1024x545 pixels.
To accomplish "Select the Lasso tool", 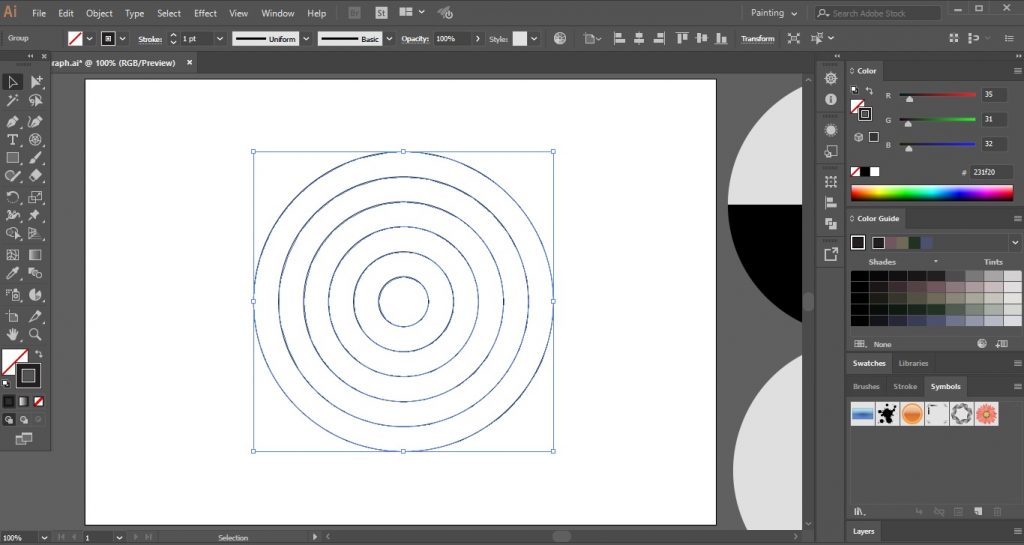I will pyautogui.click(x=36, y=101).
